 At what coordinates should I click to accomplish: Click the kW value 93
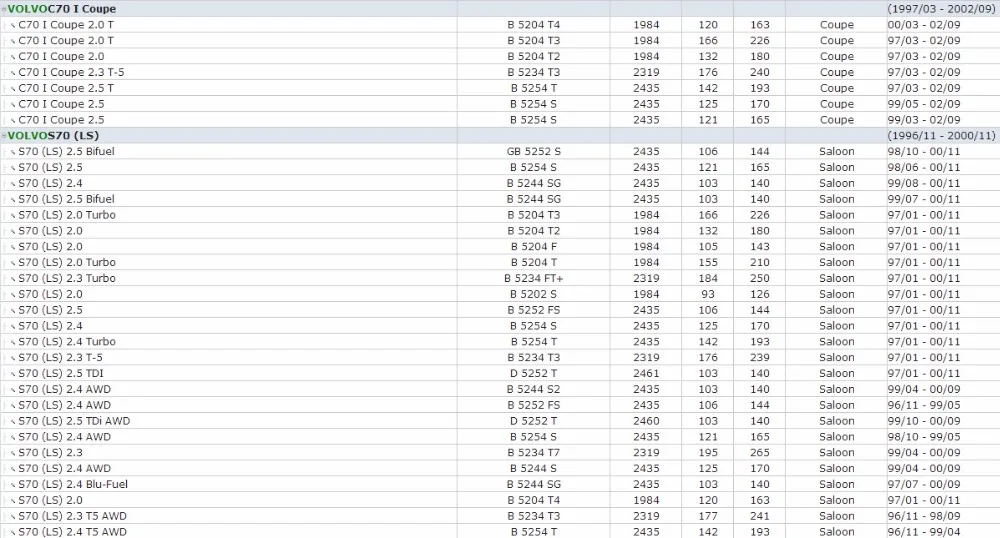tap(708, 294)
